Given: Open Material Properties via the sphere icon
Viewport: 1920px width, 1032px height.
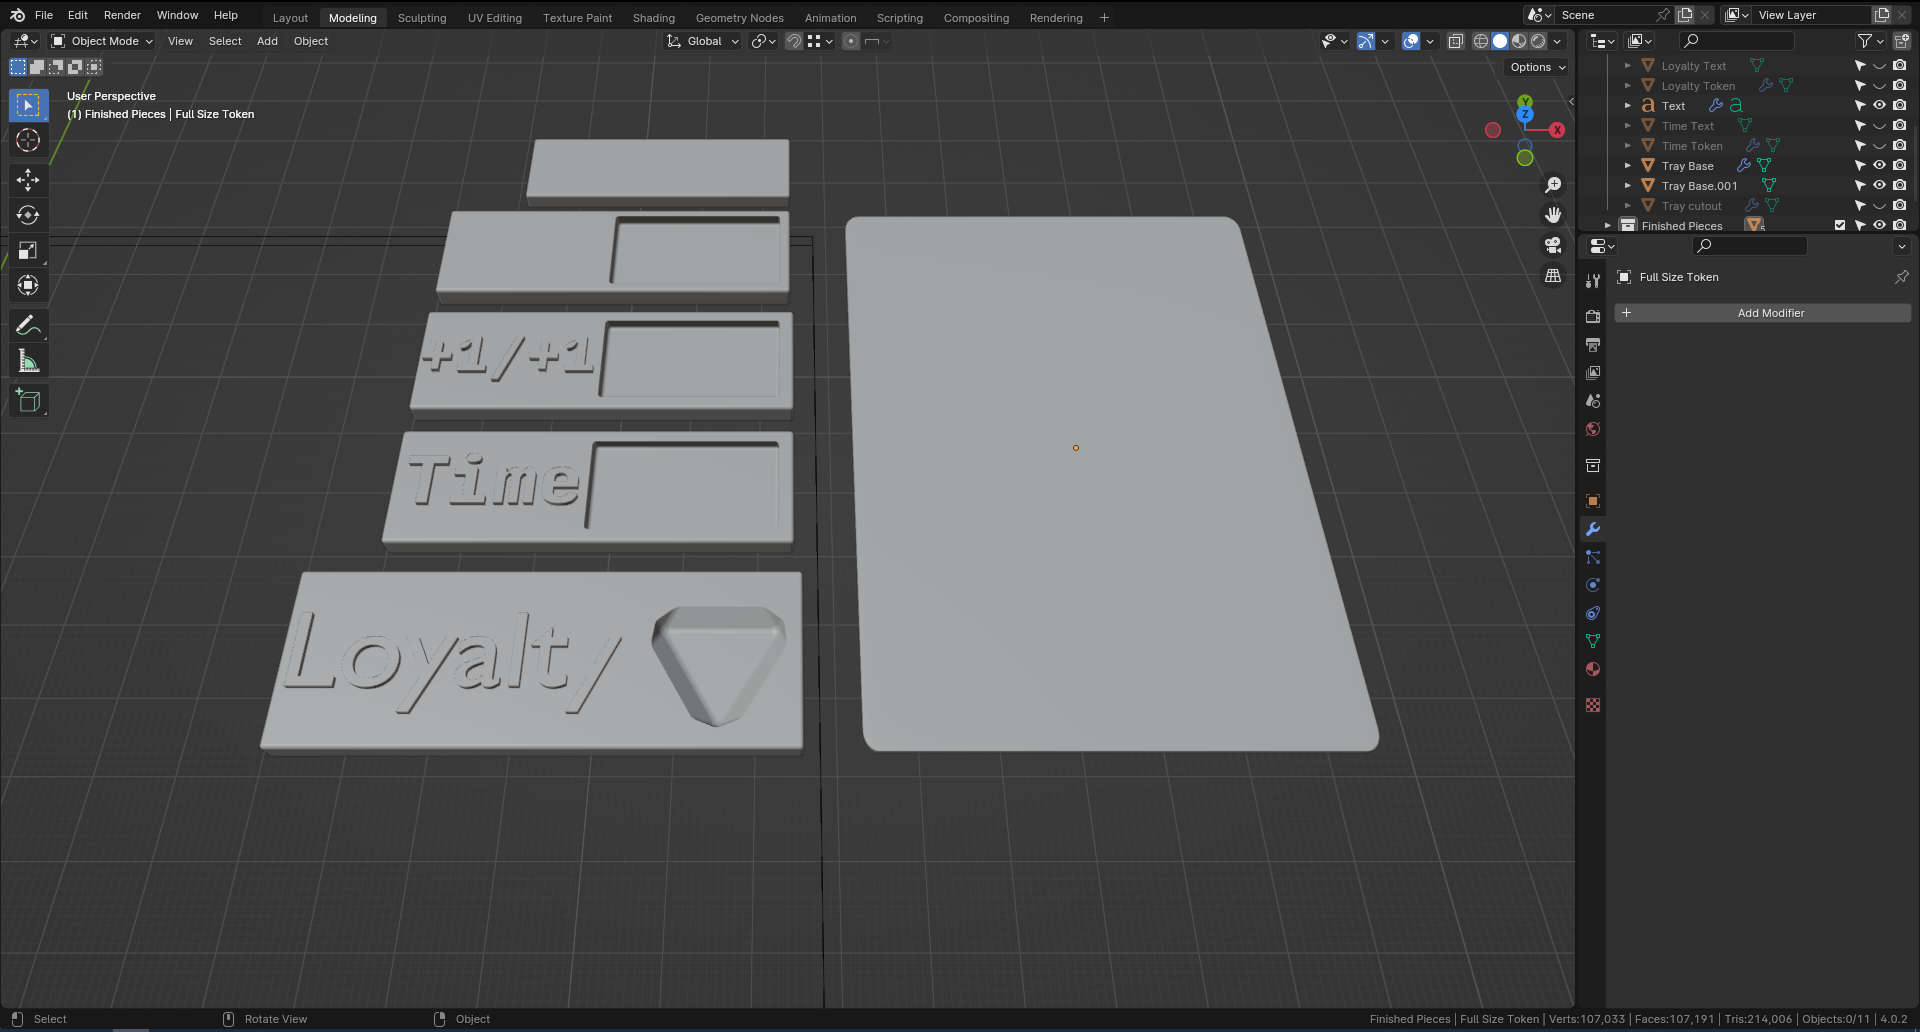Looking at the screenshot, I should [x=1593, y=669].
